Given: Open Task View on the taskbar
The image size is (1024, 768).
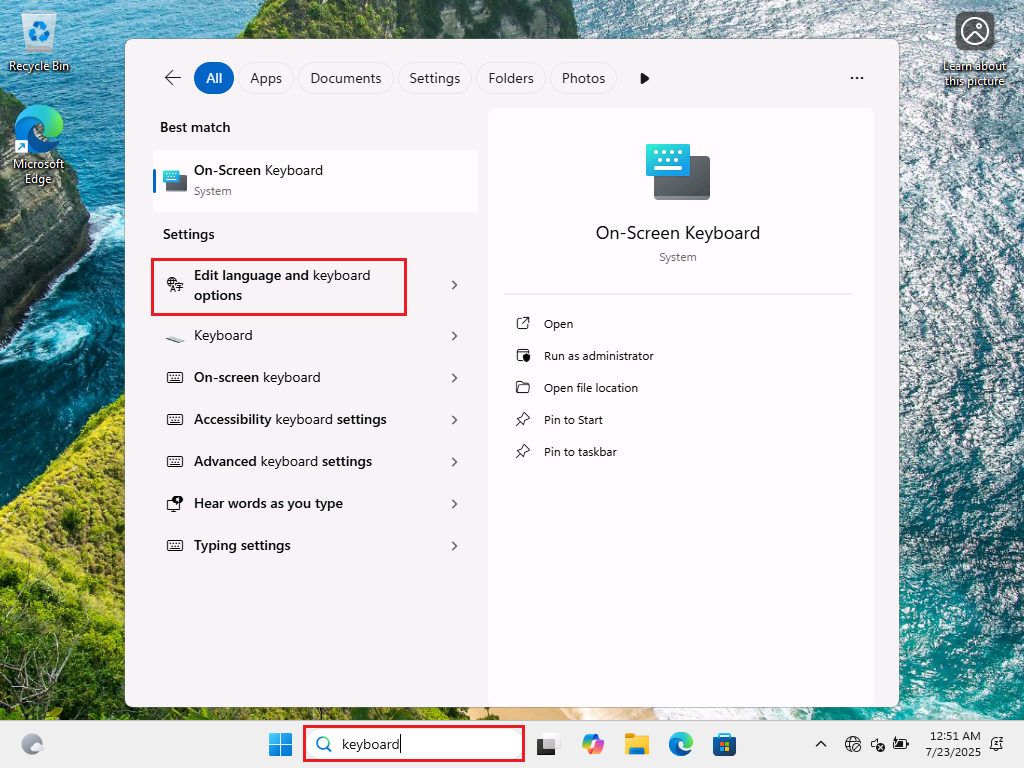Looking at the screenshot, I should [549, 744].
